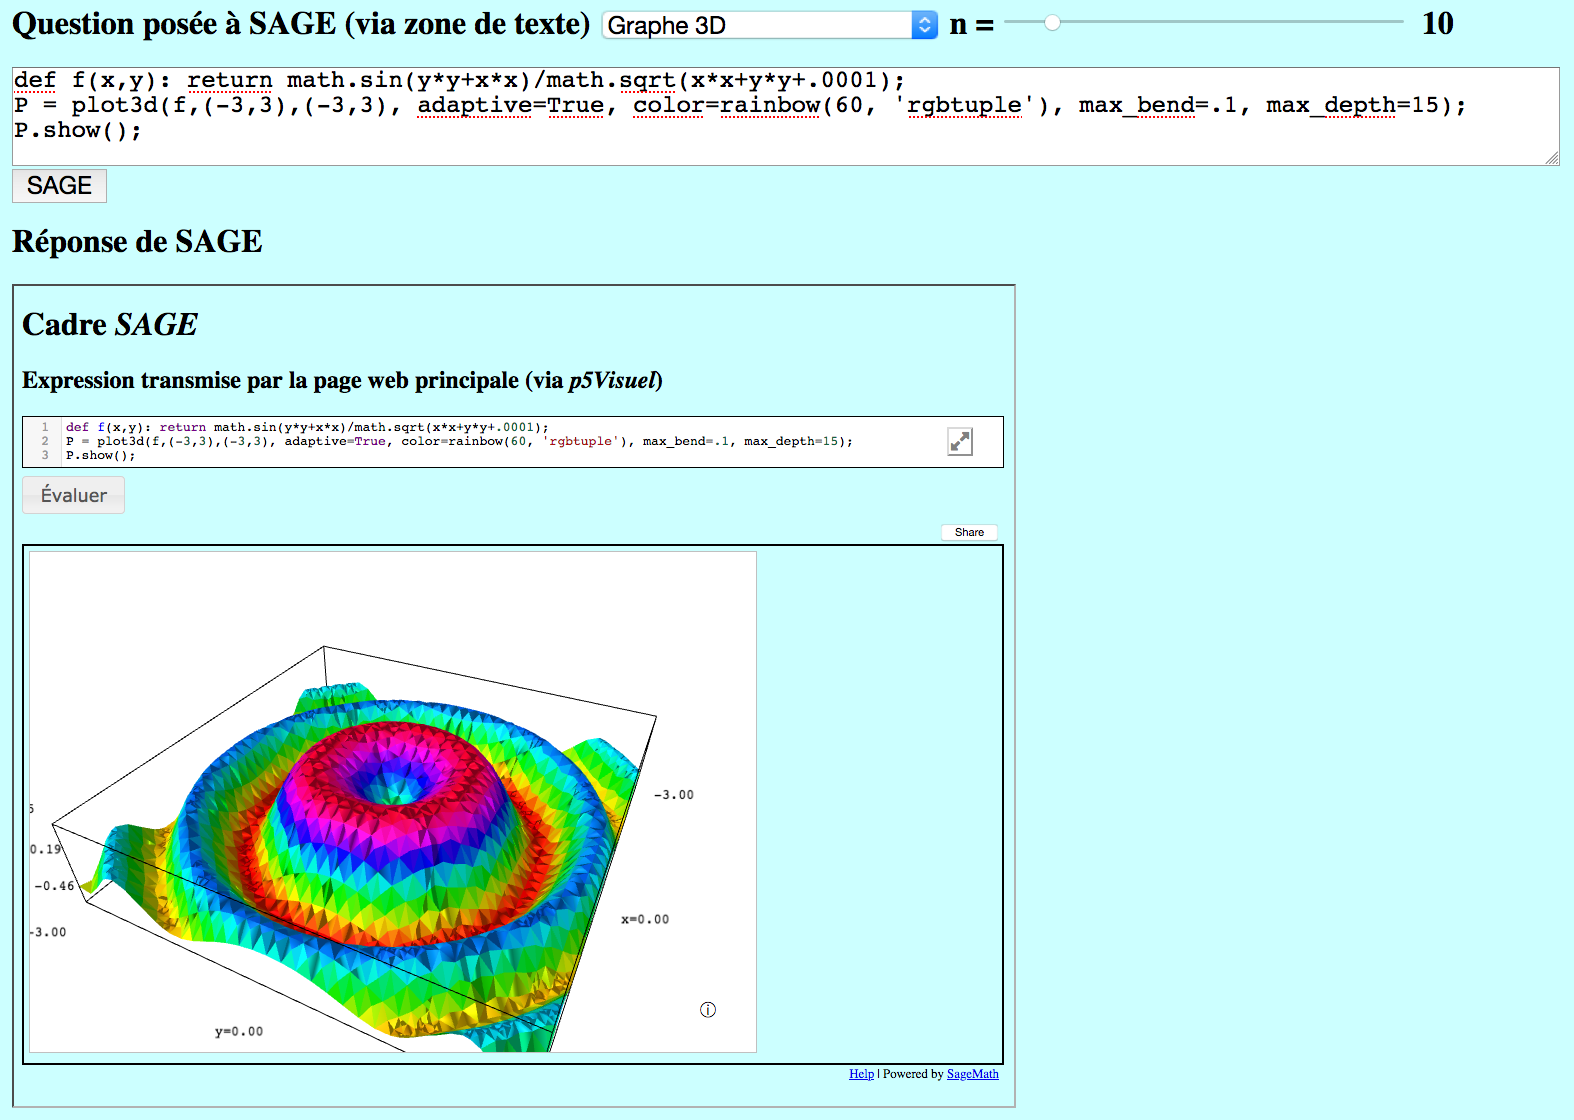Click the Cadre SAGE heading
1574x1120 pixels.
[110, 324]
